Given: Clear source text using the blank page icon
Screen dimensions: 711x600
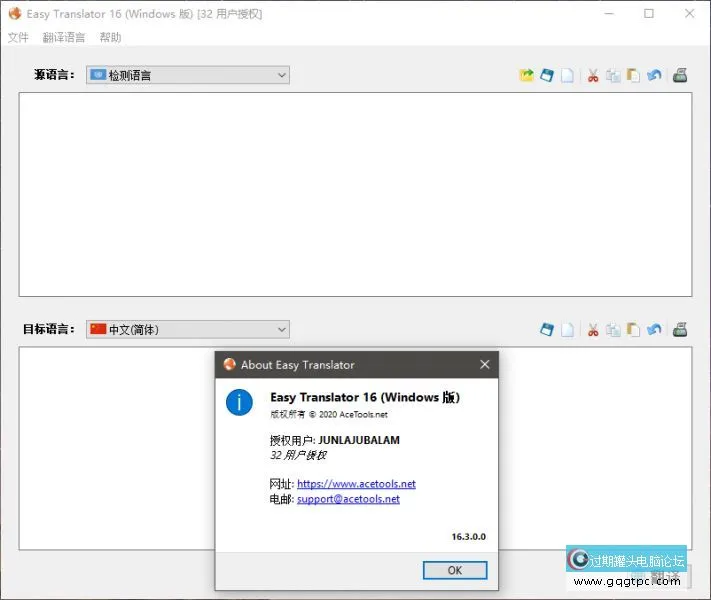Looking at the screenshot, I should (567, 75).
